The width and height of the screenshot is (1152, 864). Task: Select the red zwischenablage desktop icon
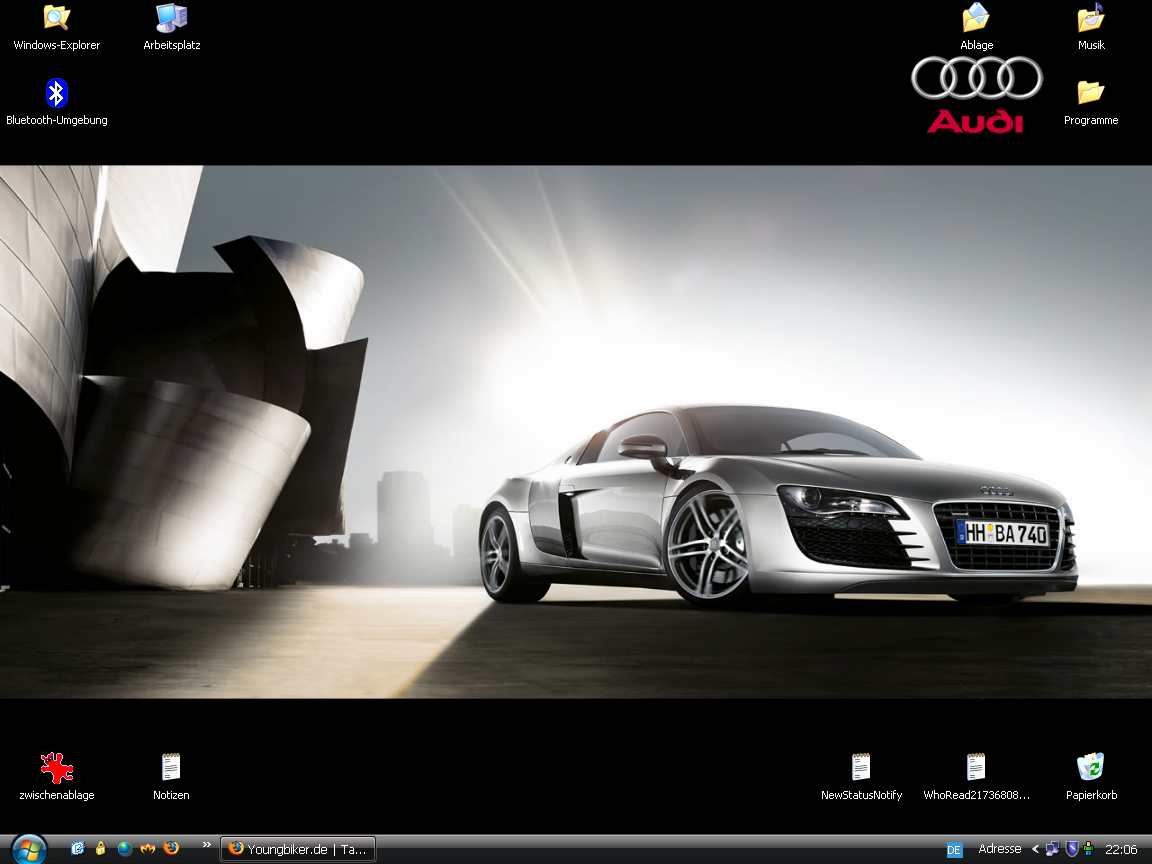[57, 776]
